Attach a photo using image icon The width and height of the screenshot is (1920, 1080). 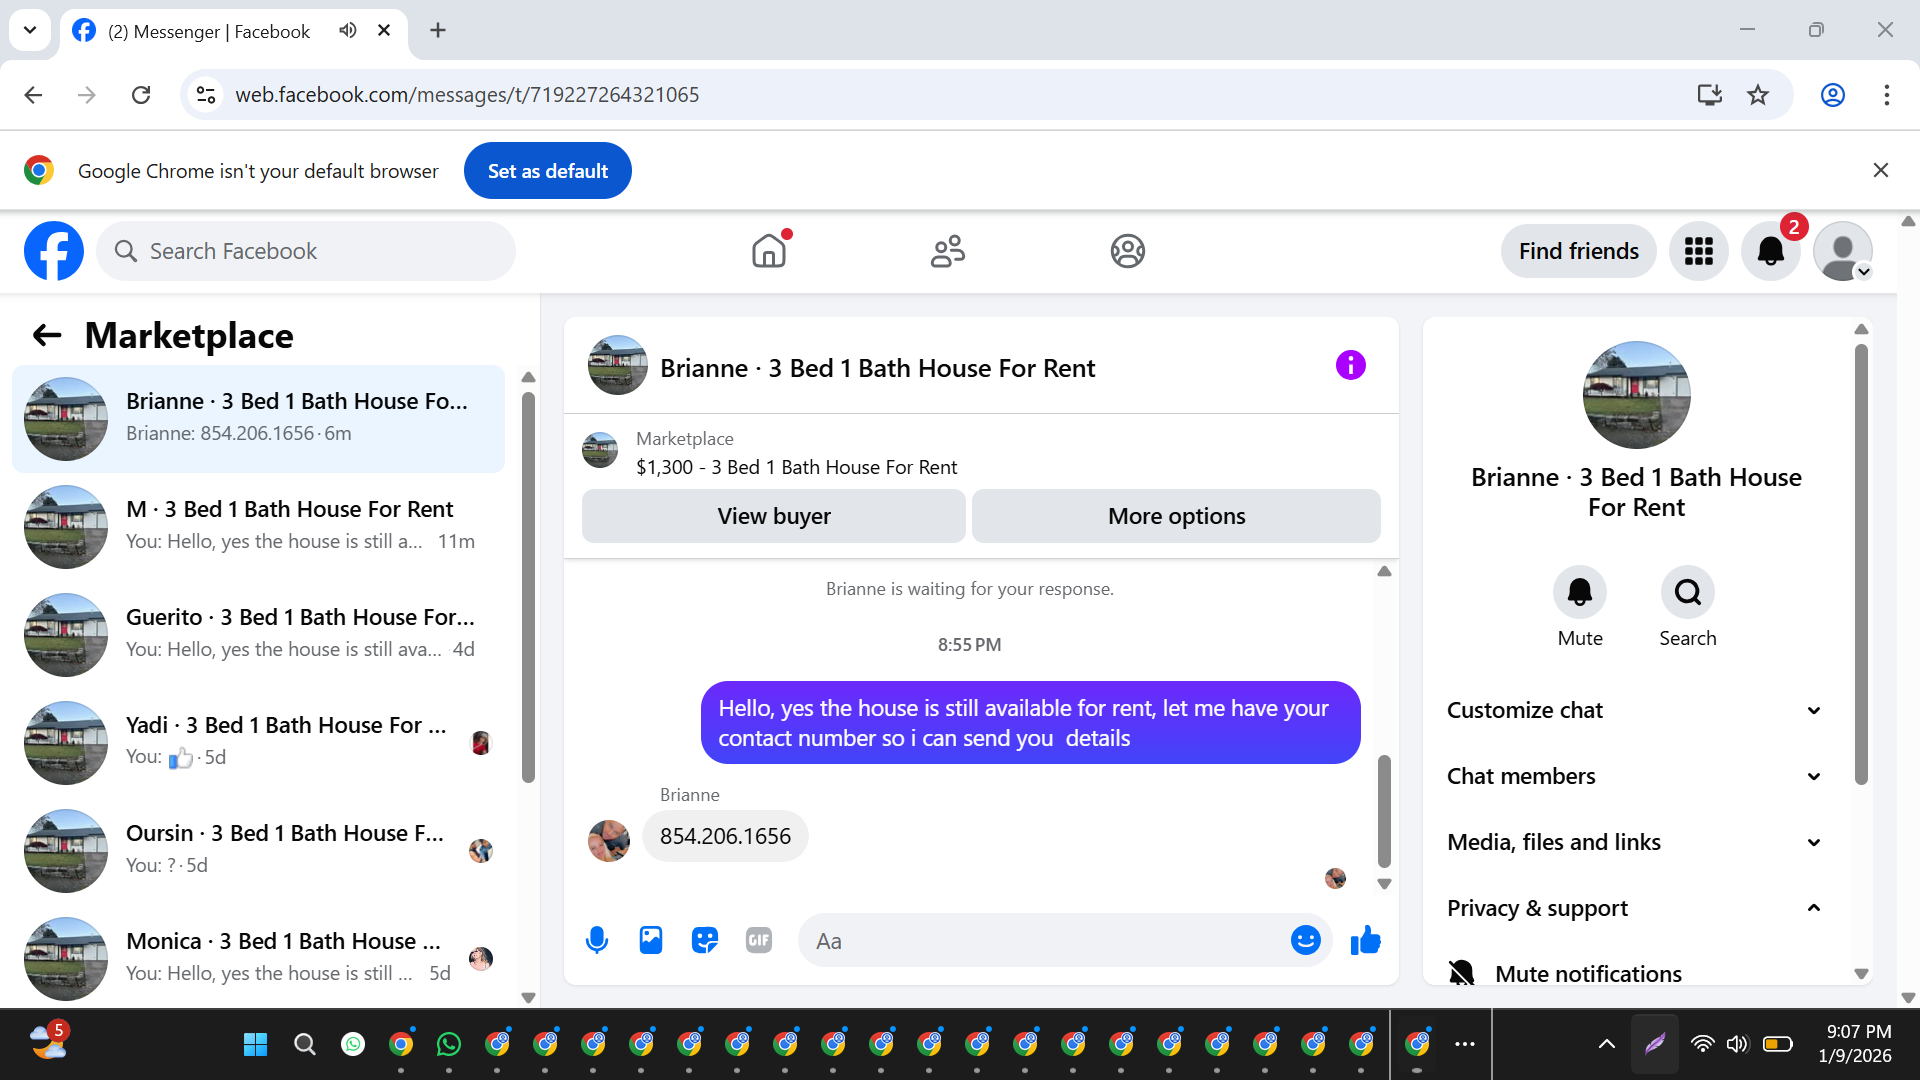[651, 940]
